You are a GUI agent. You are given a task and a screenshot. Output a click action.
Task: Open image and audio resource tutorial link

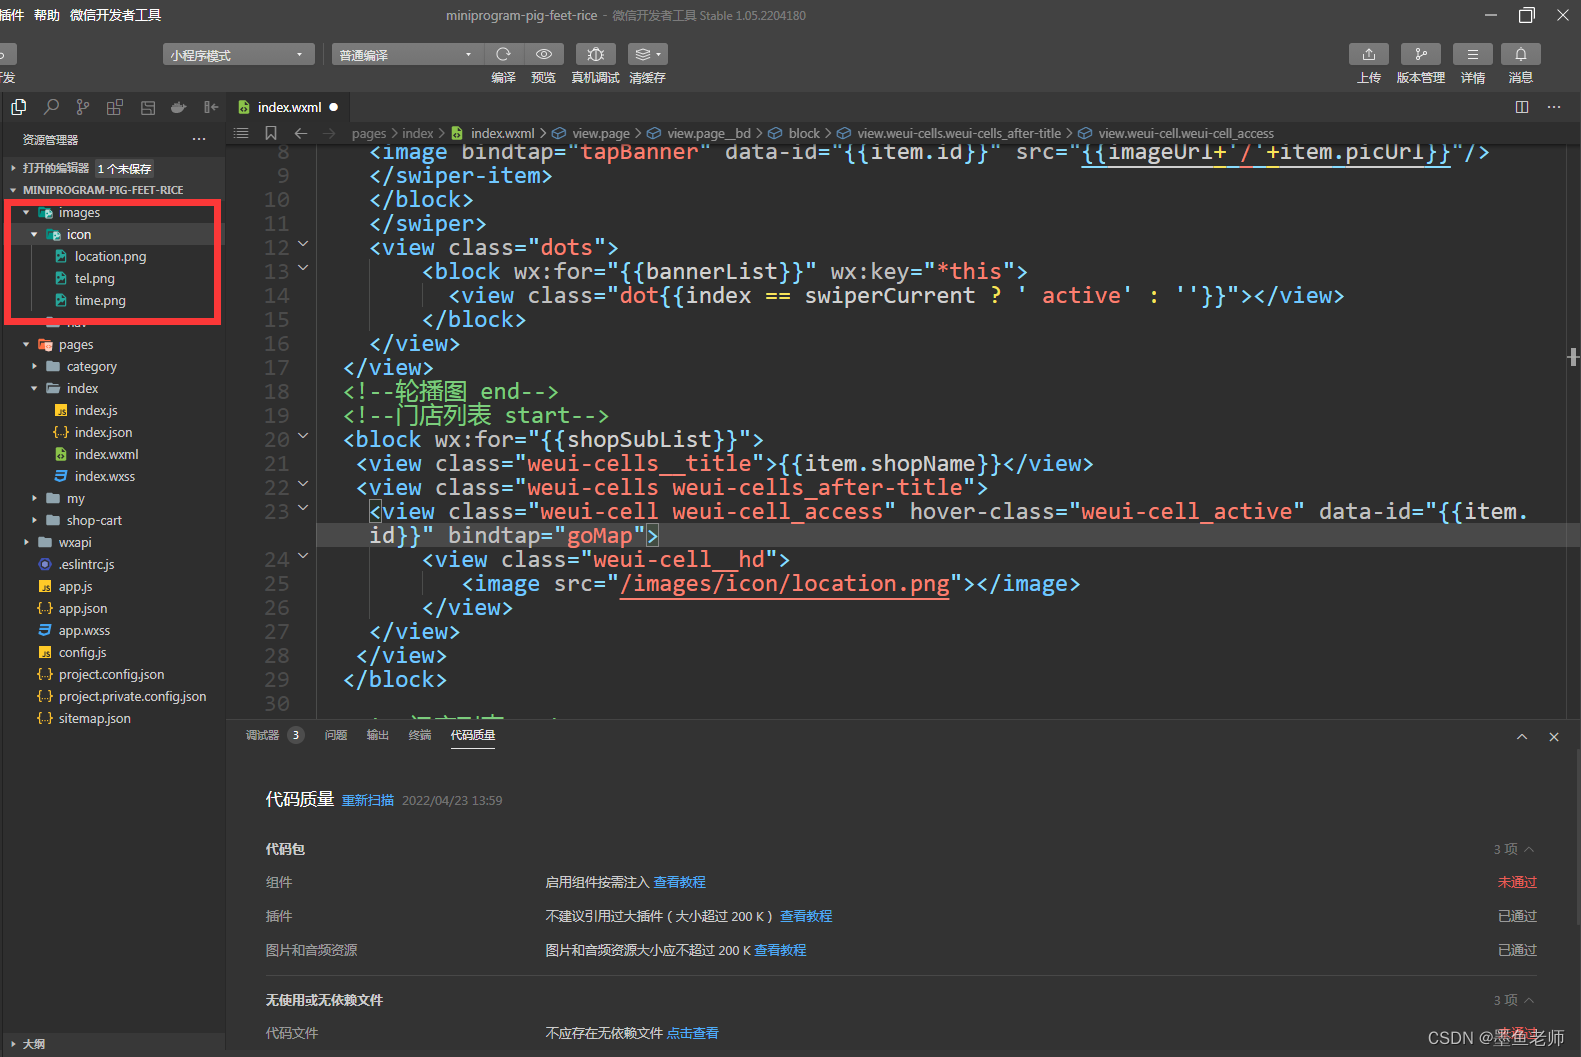(780, 950)
